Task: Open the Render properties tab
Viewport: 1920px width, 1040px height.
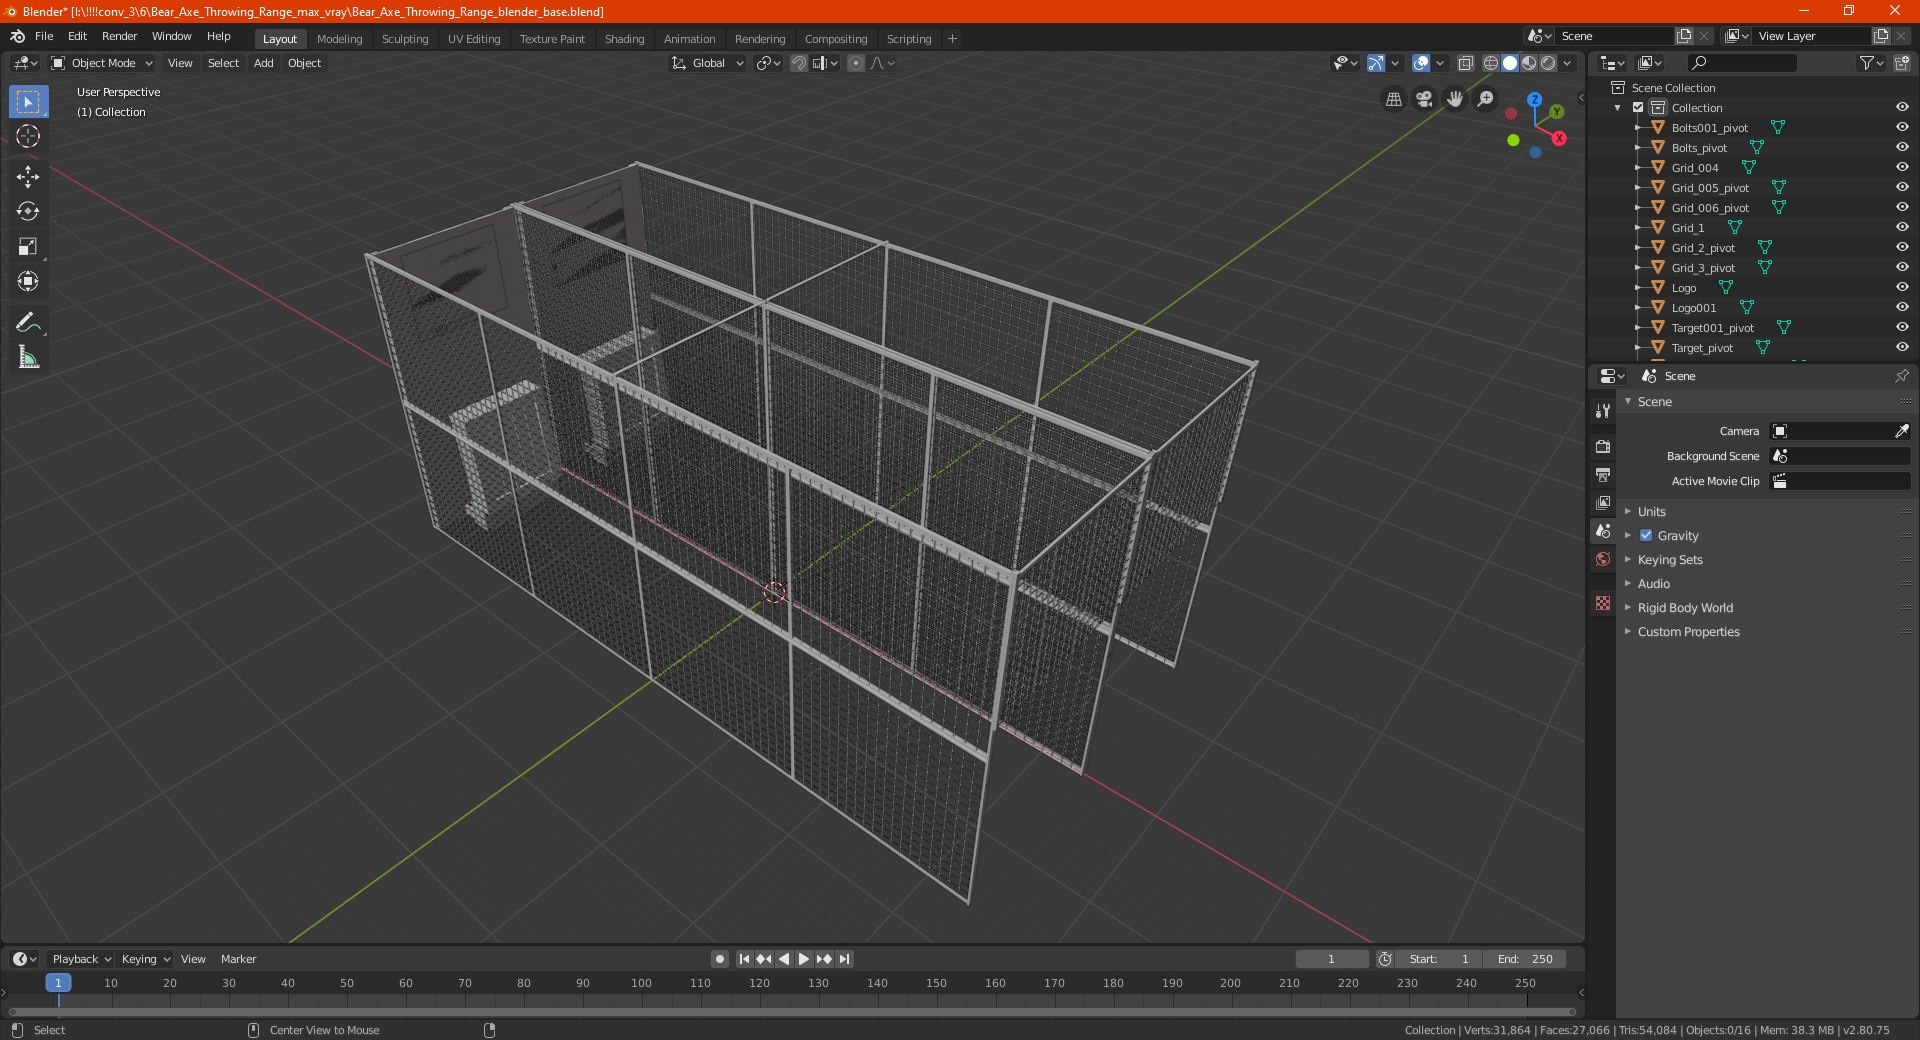Action: 1603,446
